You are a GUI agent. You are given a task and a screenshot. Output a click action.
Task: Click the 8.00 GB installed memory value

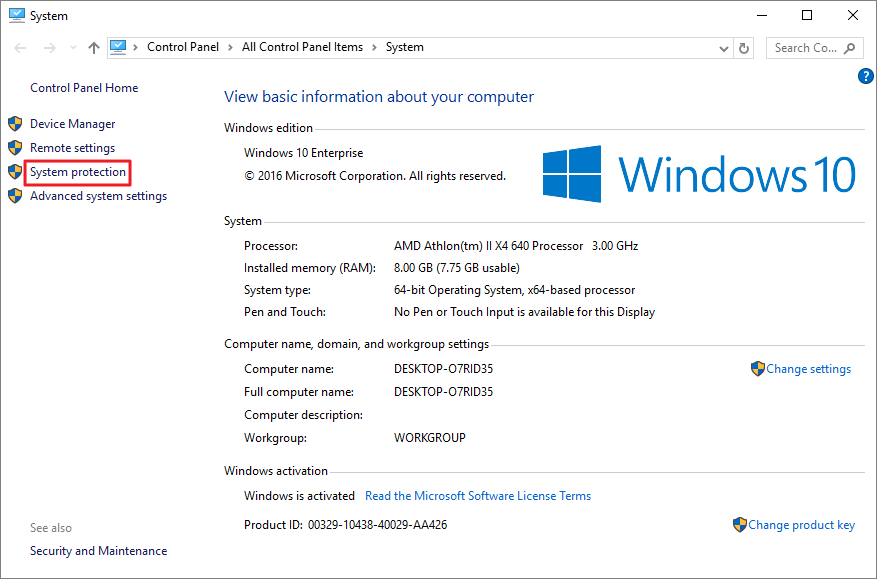pos(456,268)
